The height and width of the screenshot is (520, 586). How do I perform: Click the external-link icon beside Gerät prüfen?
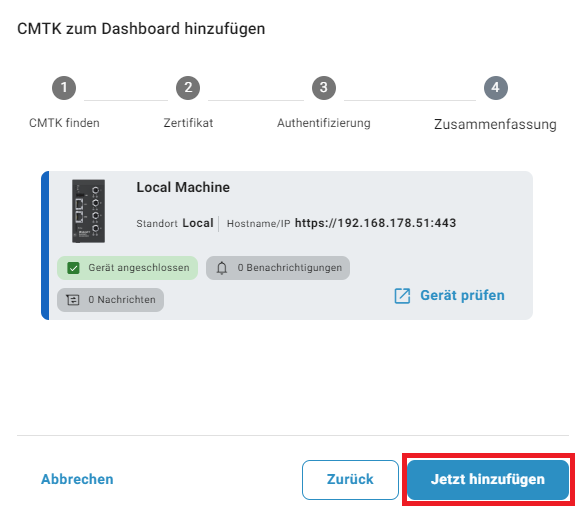click(403, 296)
